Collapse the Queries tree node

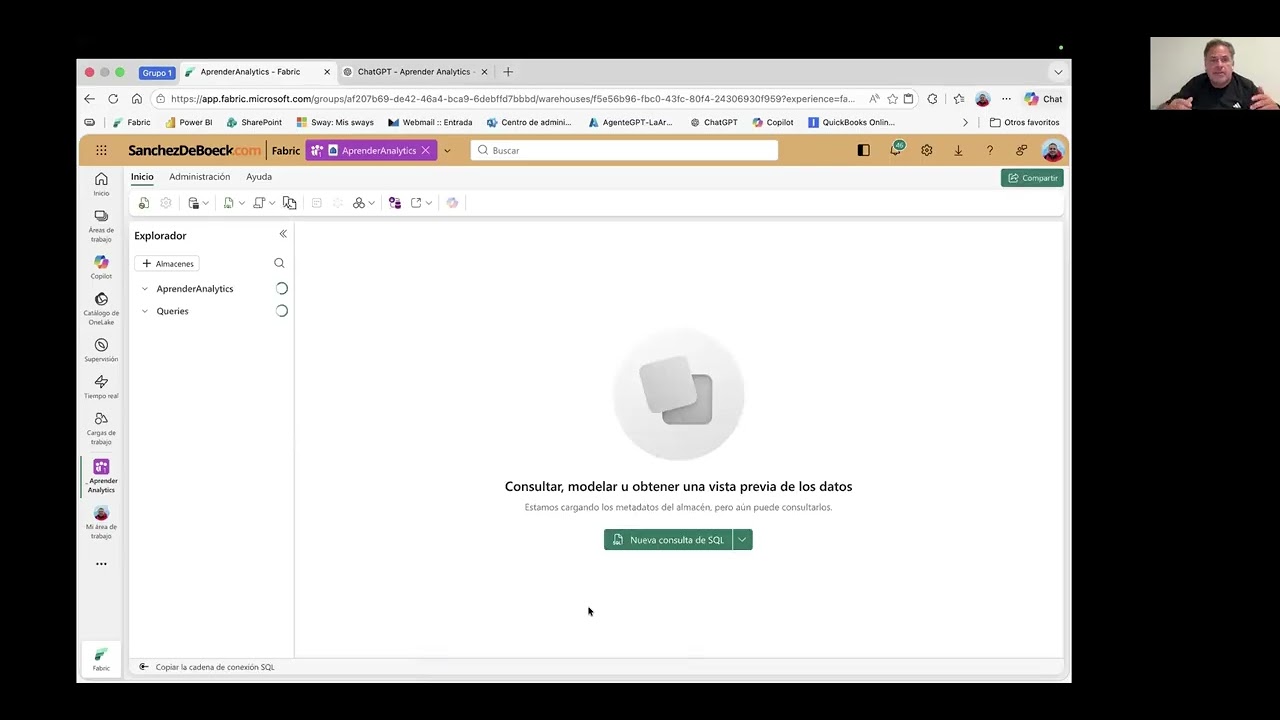pos(145,311)
